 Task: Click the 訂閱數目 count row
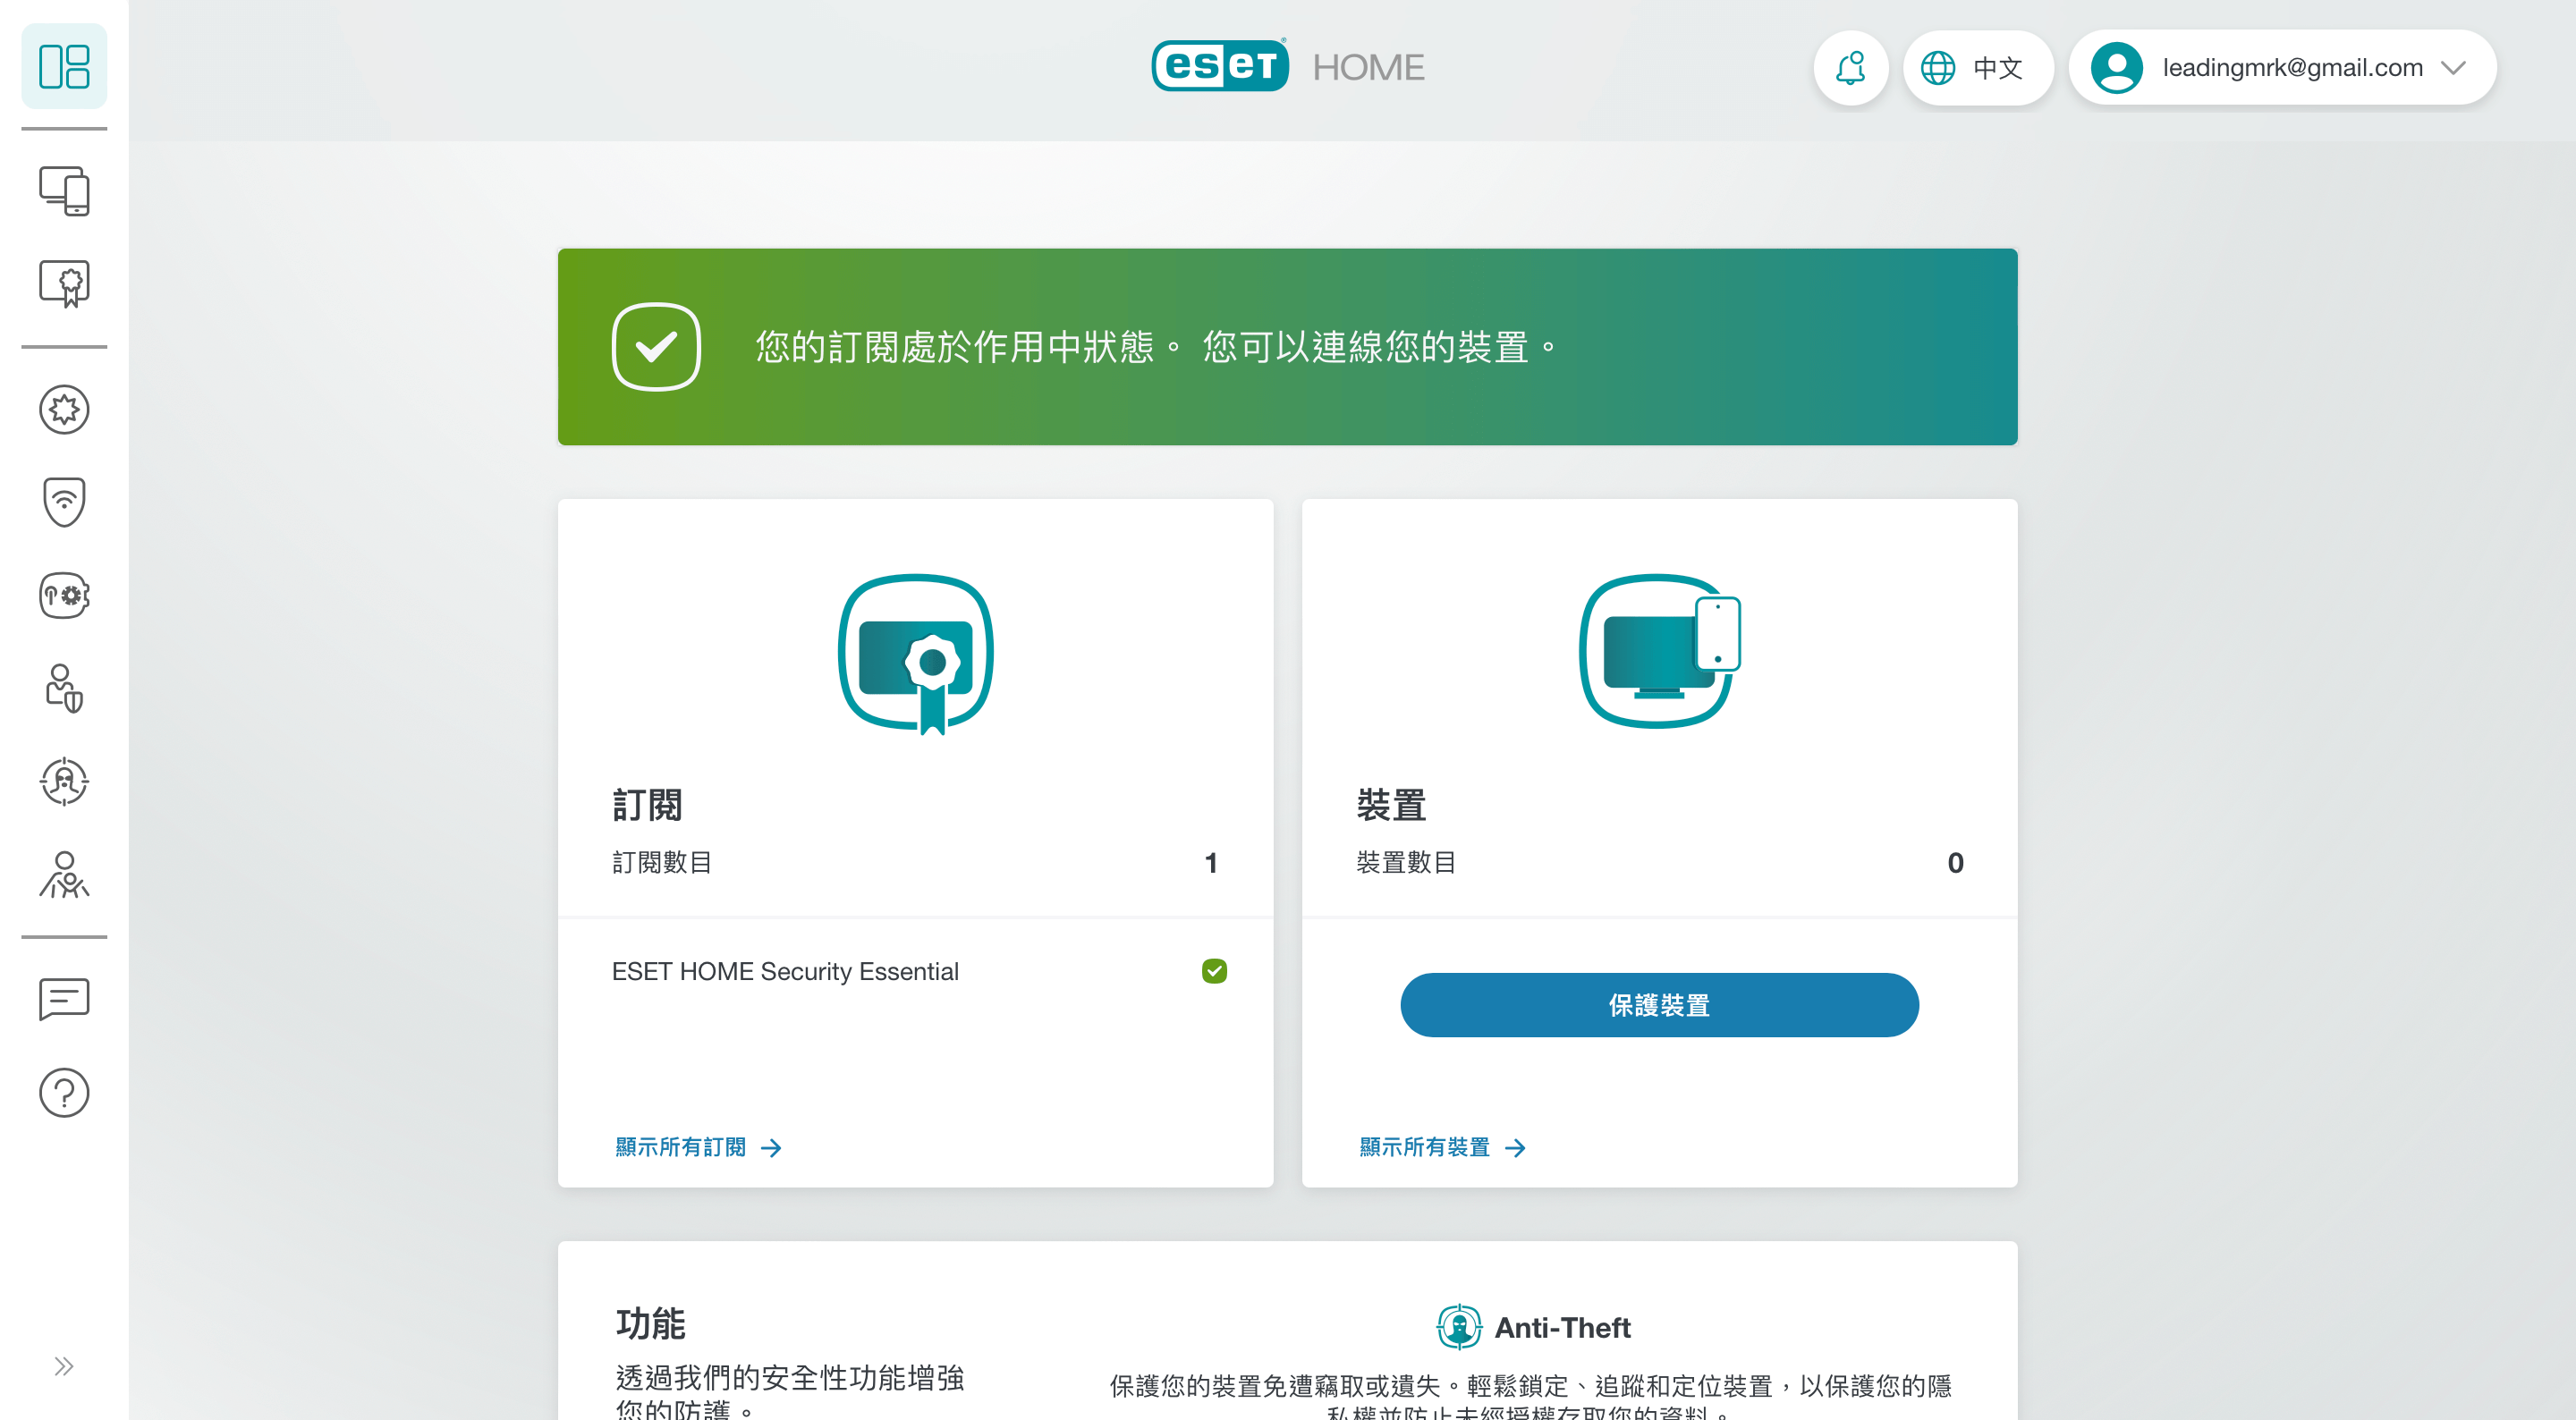pyautogui.click(x=915, y=862)
